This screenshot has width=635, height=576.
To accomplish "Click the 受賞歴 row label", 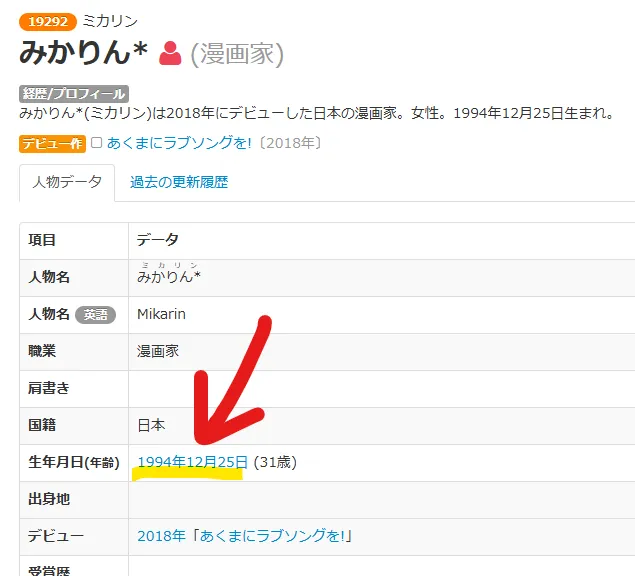I will point(49,571).
